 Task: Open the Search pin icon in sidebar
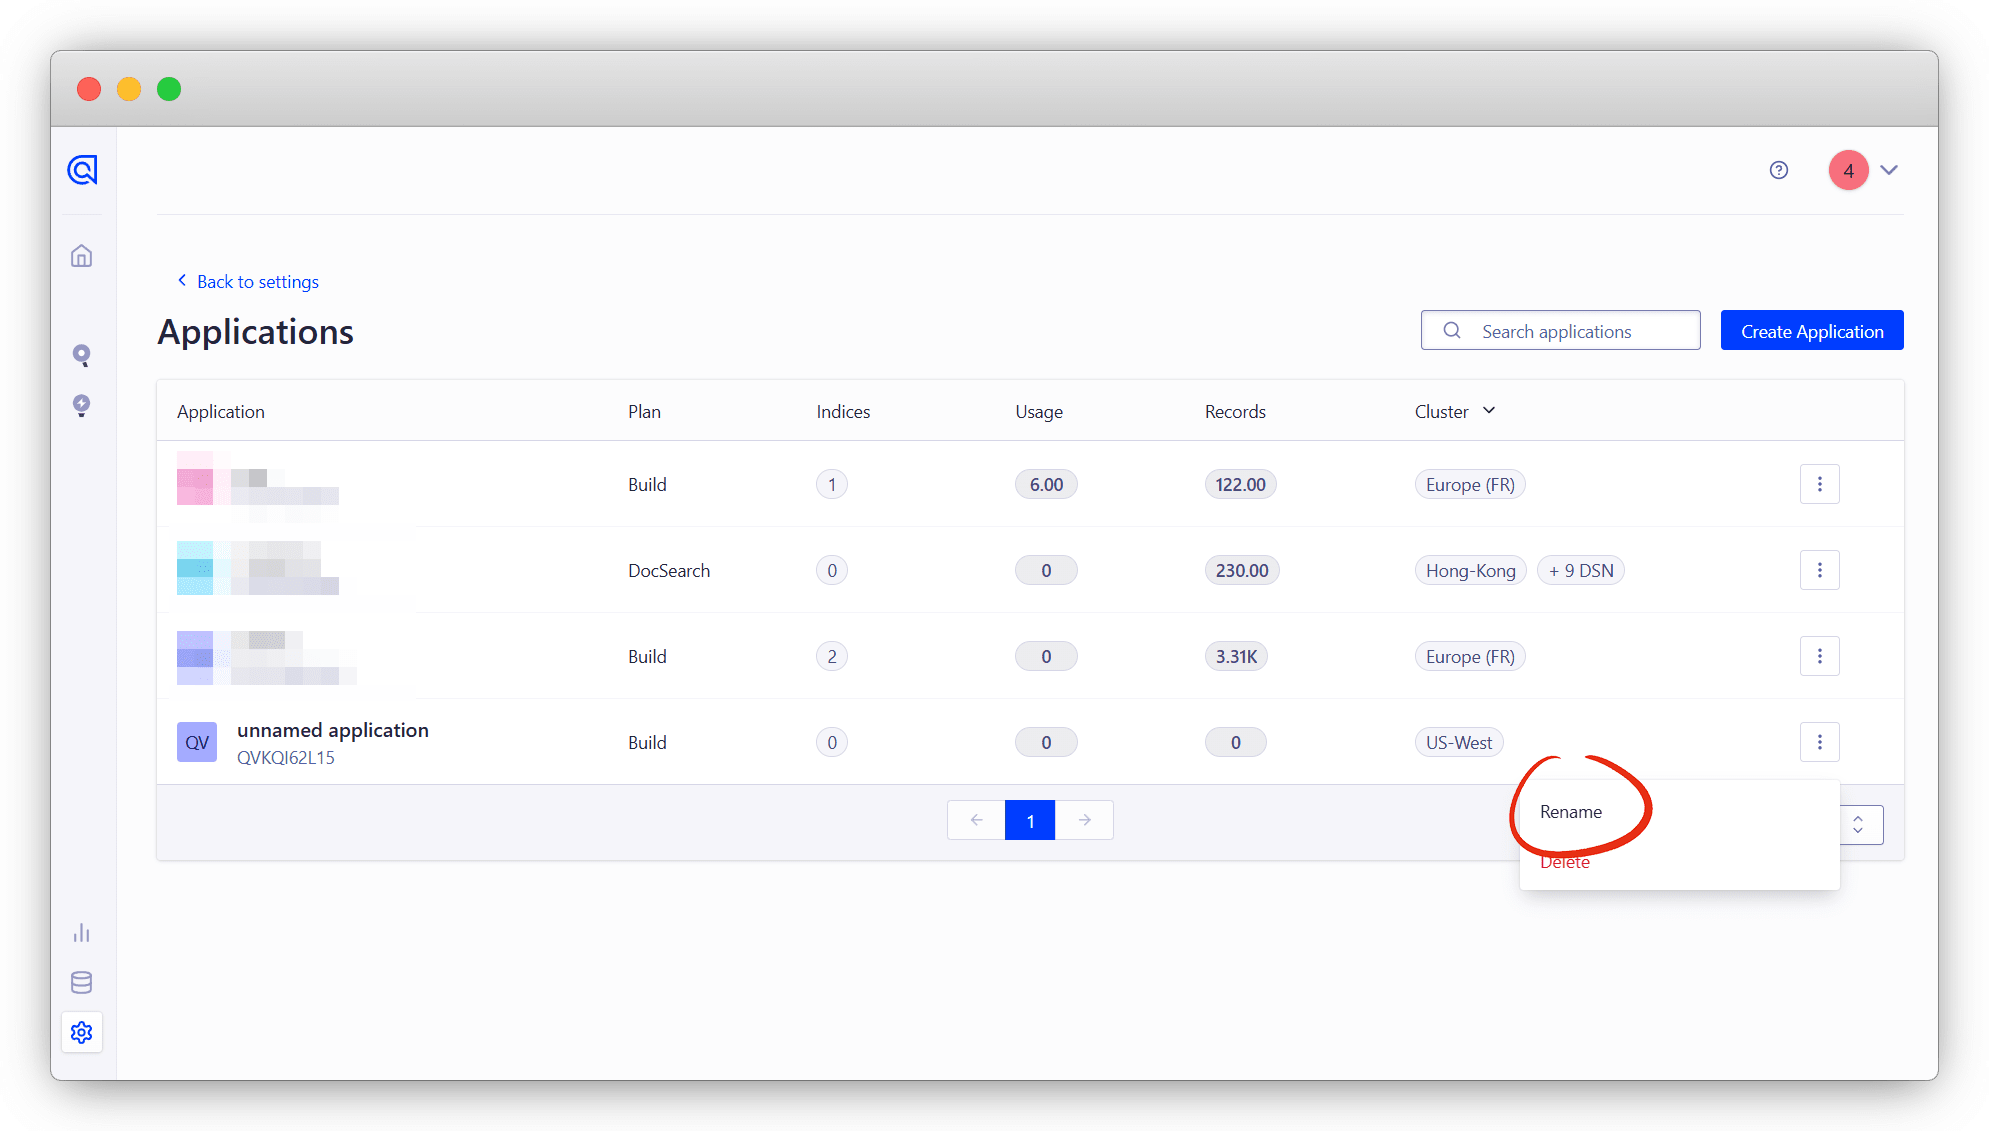(82, 355)
